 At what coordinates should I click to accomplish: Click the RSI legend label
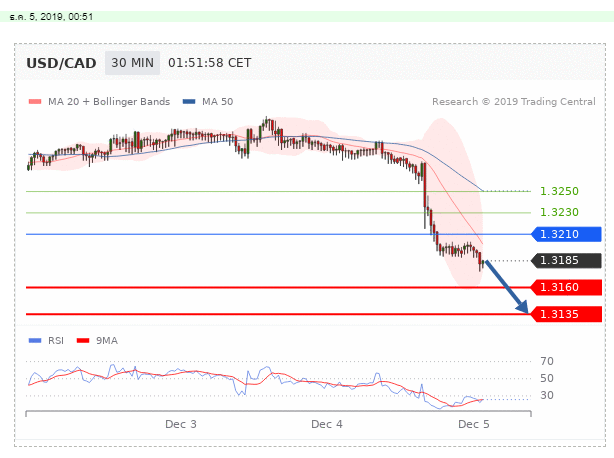click(56, 341)
